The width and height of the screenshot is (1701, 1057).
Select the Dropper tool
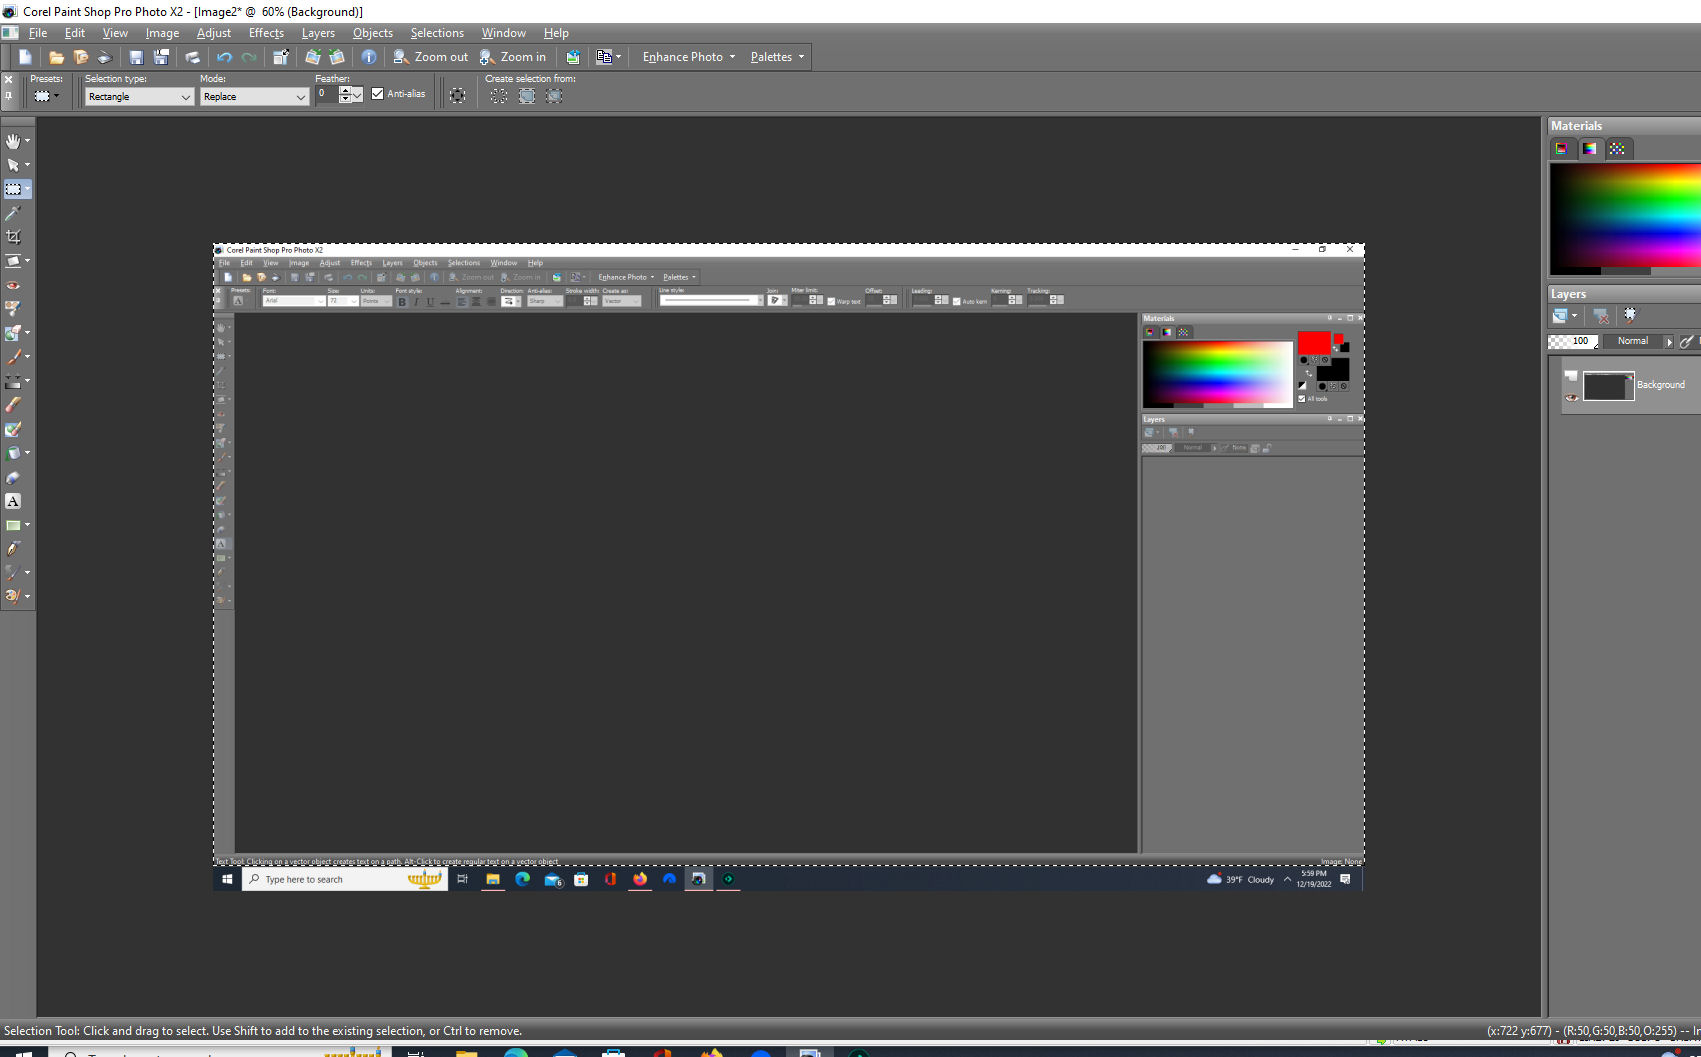pos(13,213)
